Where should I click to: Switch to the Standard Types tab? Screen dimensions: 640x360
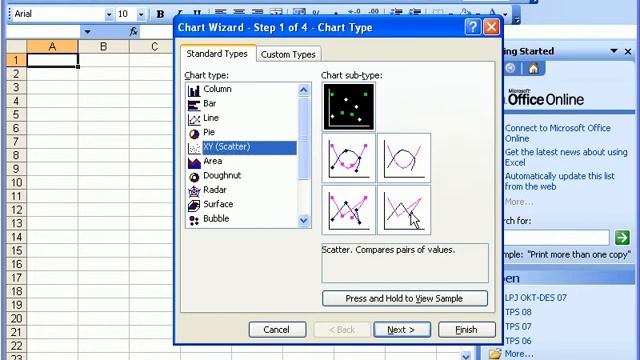coord(217,54)
